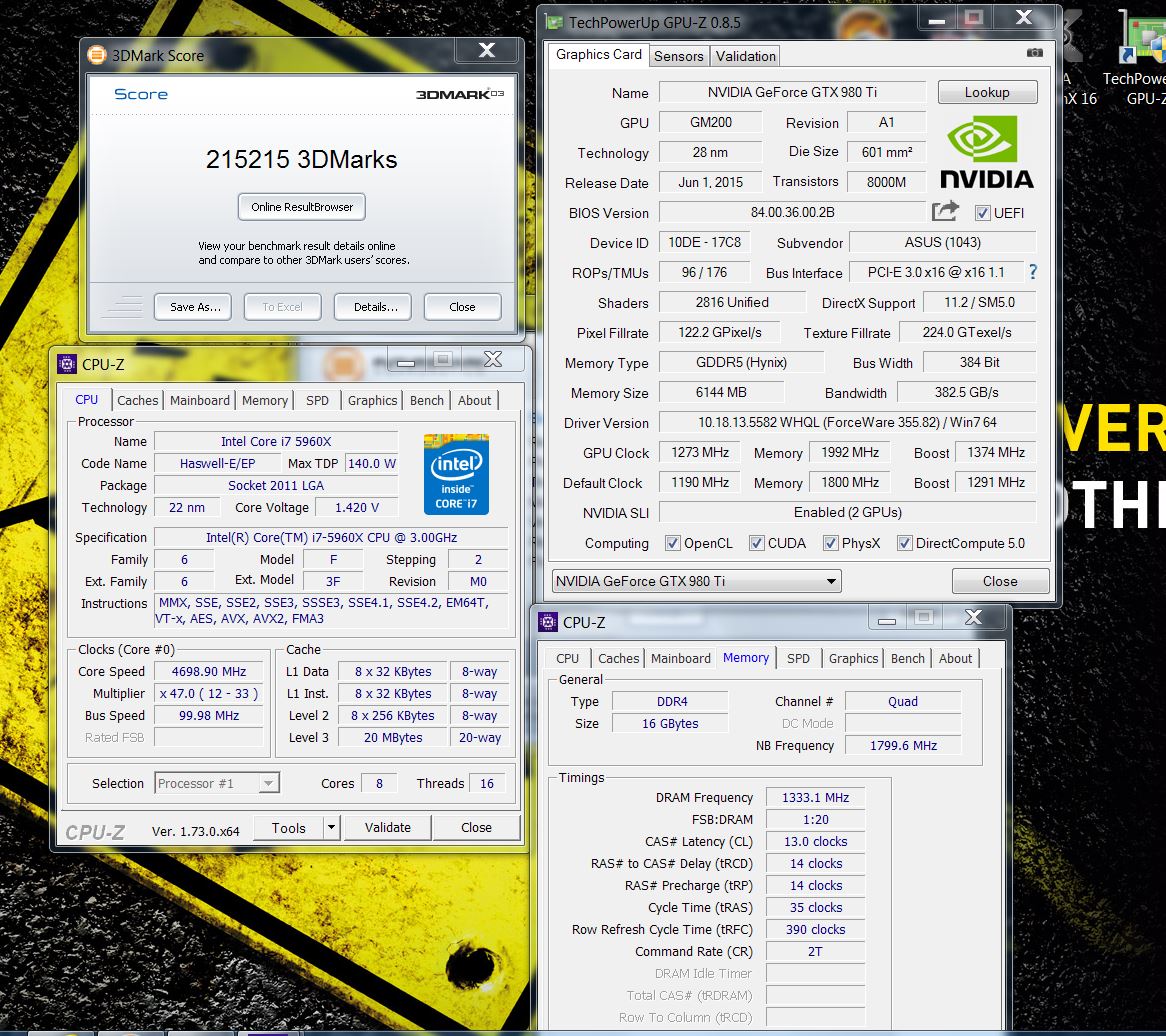Click the Core Voltage value 1.420 V
This screenshot has width=1166, height=1036.
click(357, 507)
